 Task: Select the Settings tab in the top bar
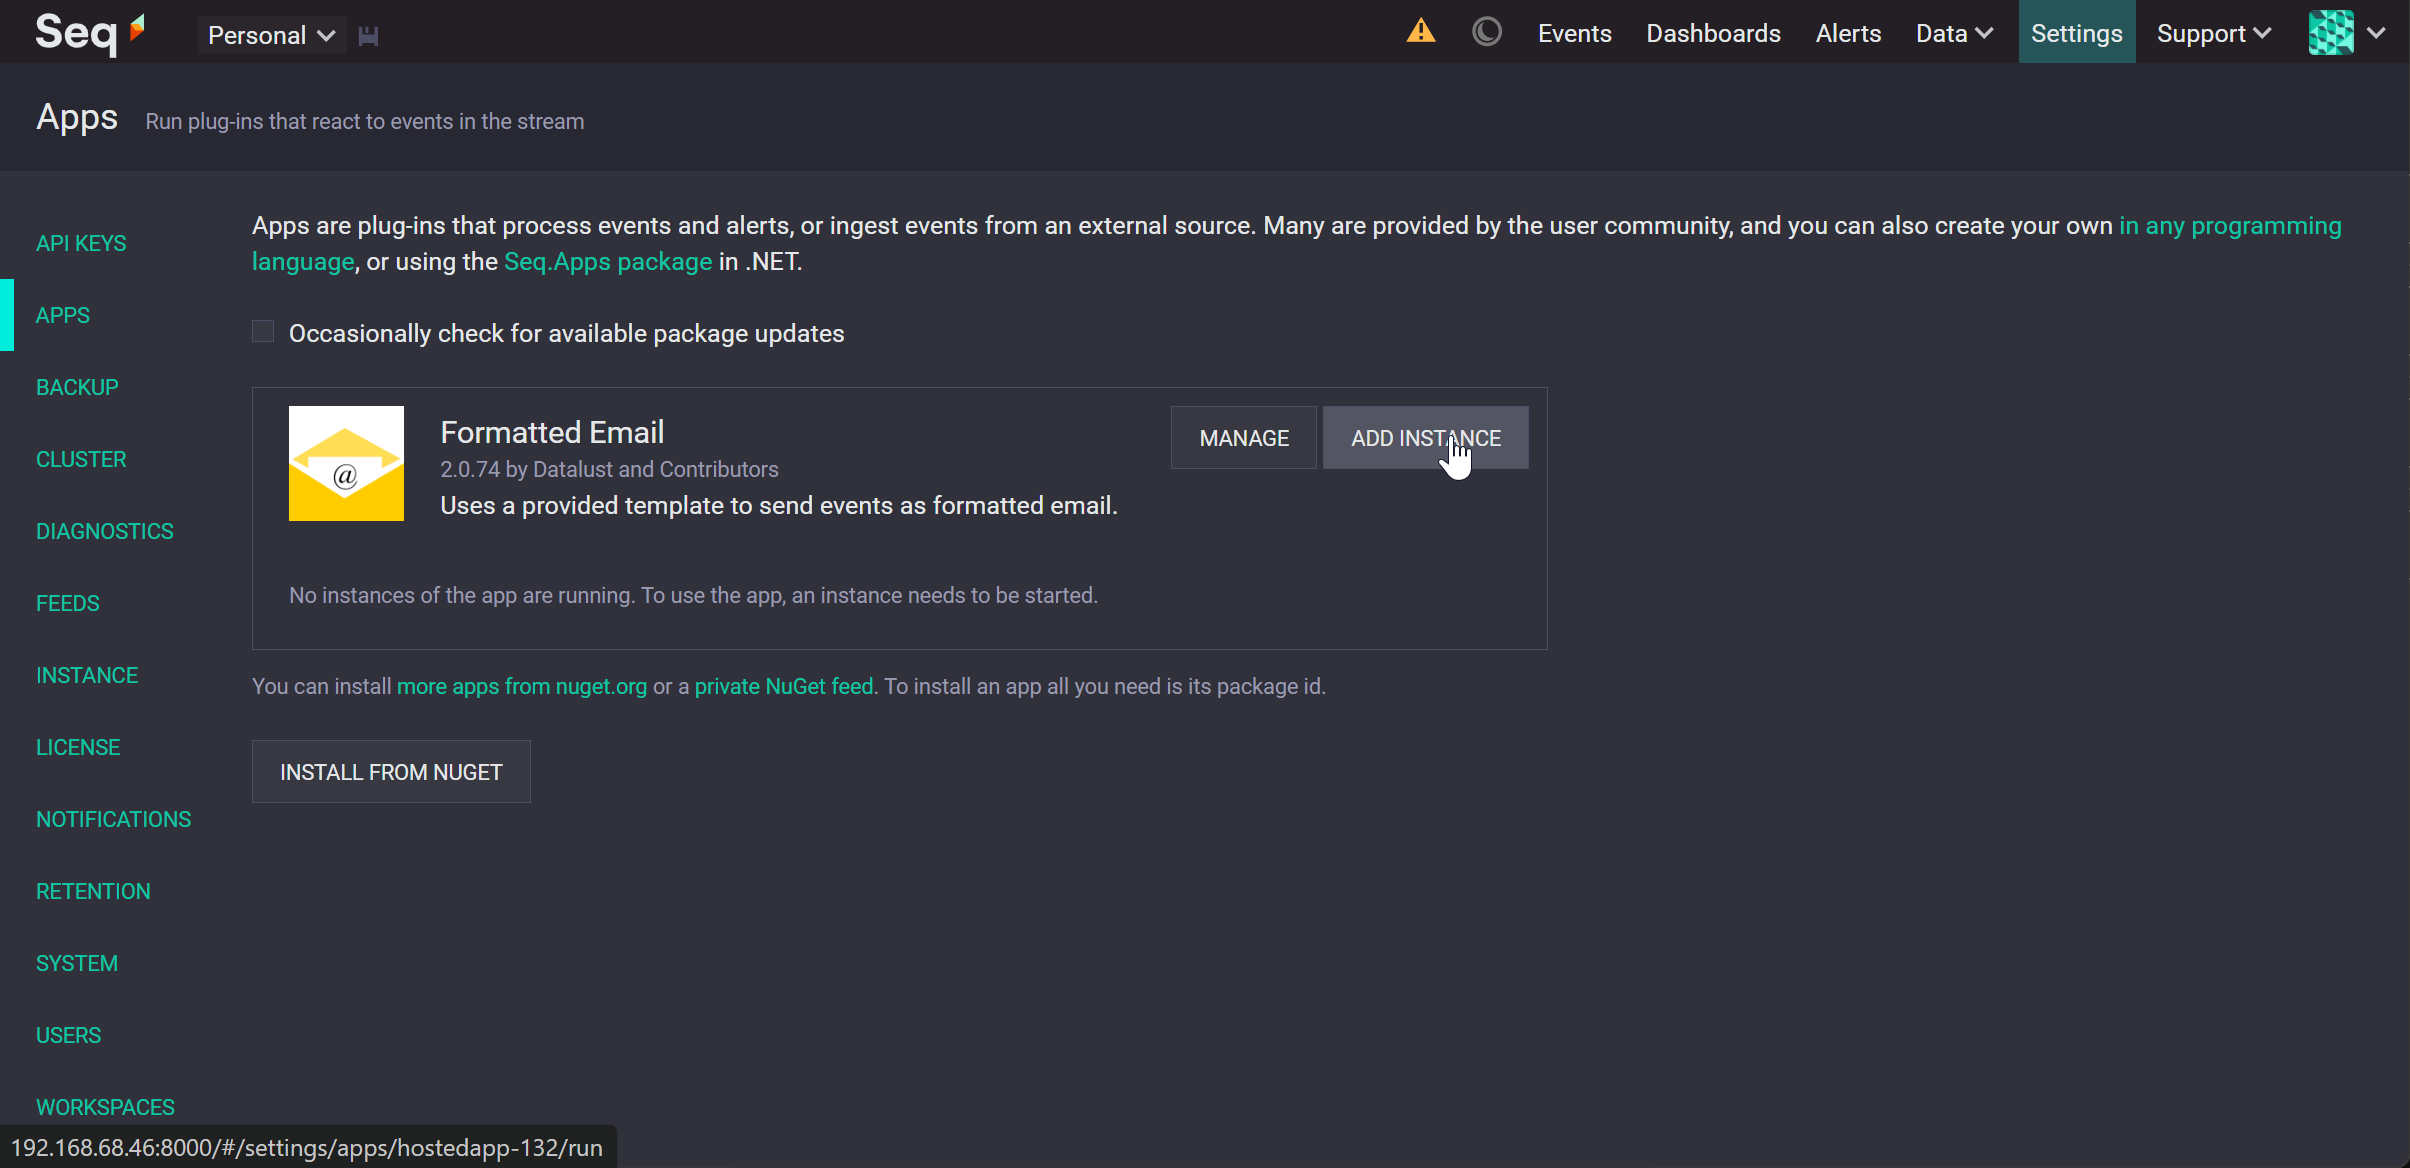click(2077, 32)
